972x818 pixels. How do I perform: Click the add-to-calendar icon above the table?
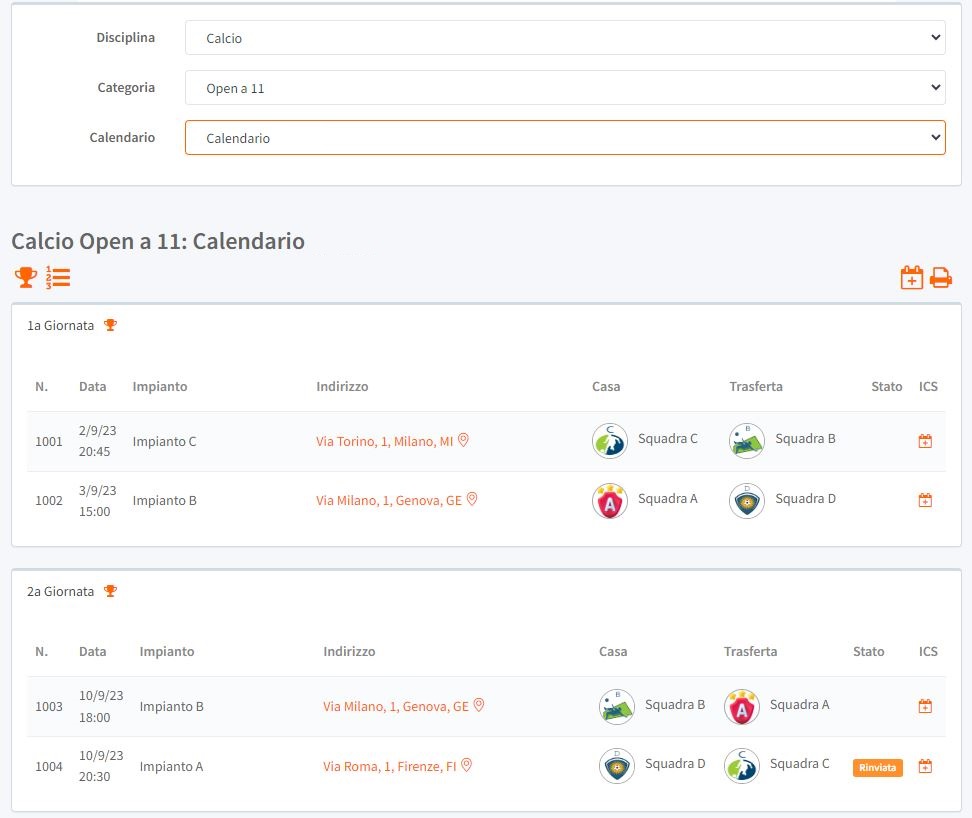[x=911, y=277]
